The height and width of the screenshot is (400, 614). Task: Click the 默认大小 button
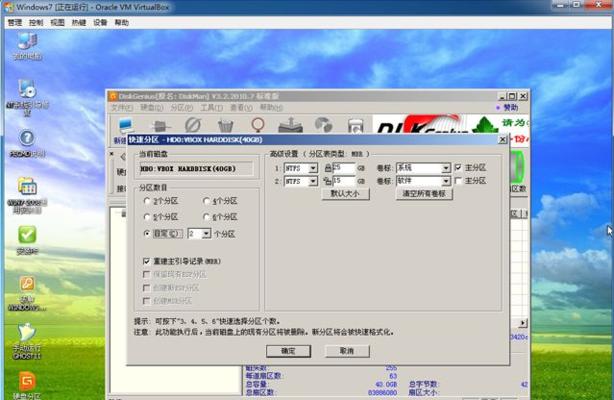(345, 194)
